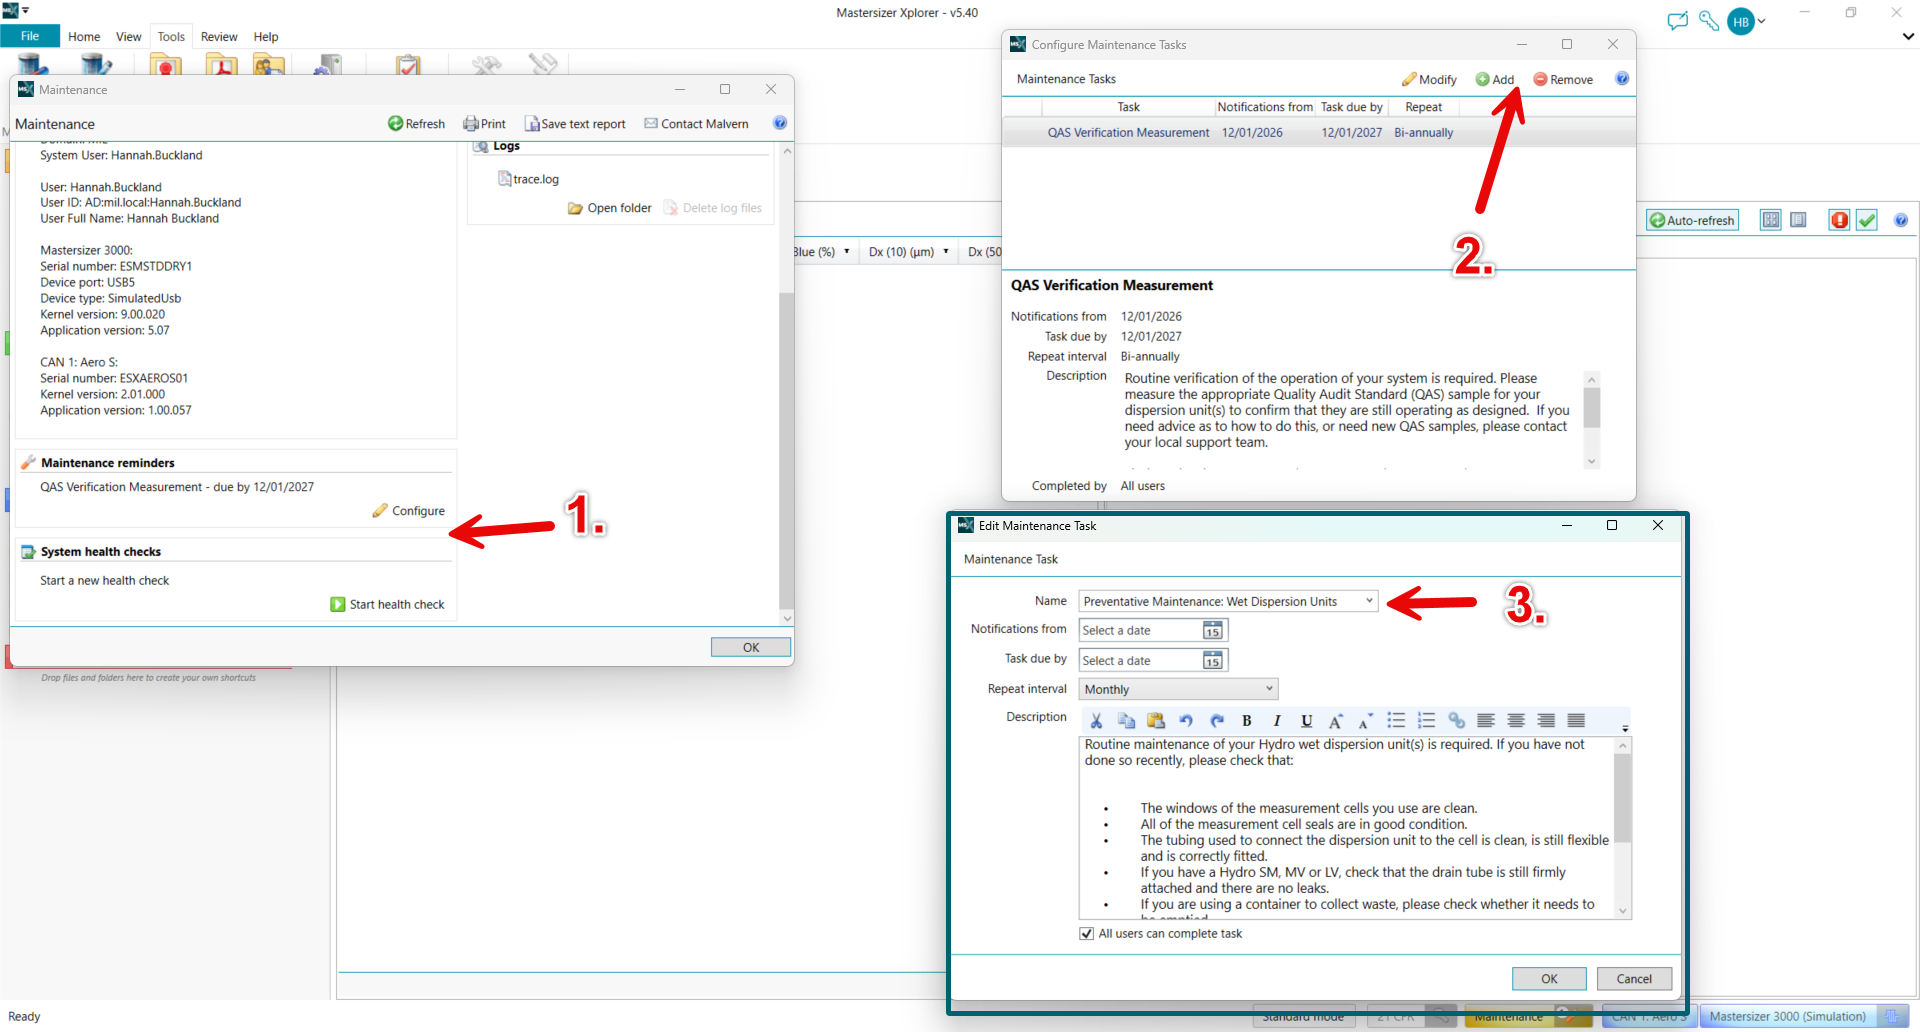Open the File menu
This screenshot has width=1920, height=1032.
[30, 37]
